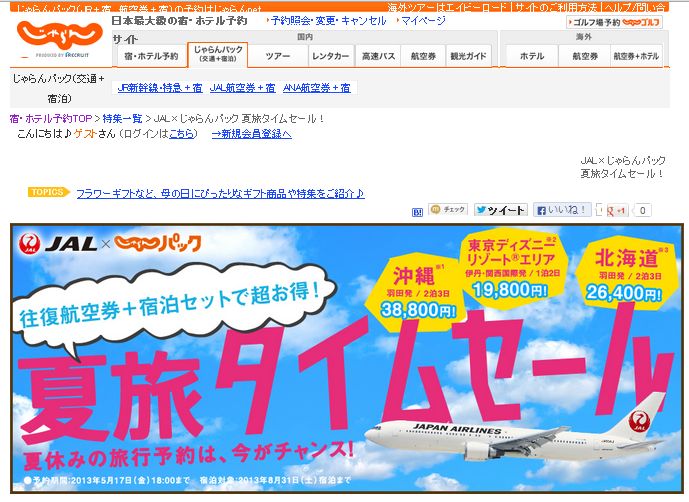689x502 pixels.
Task: Go to 宿・ホテル予約TOP breadcrumb
Action: (51, 119)
